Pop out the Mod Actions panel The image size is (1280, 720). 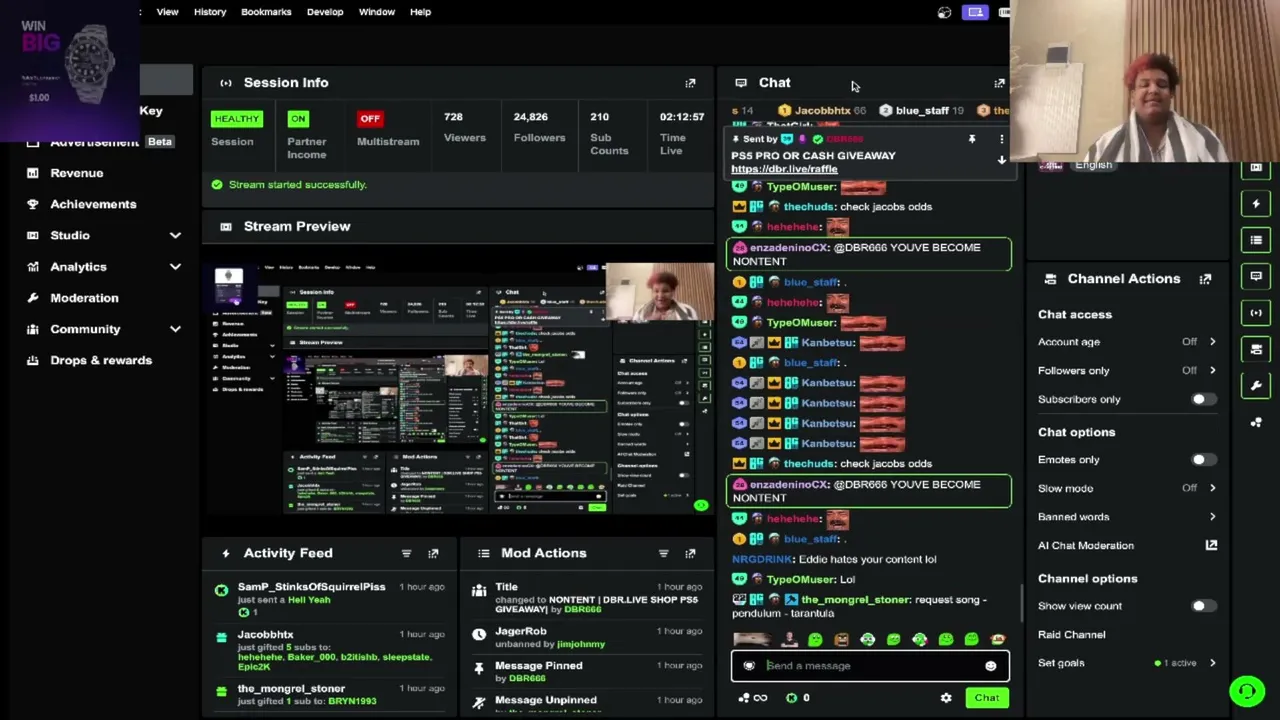[690, 553]
